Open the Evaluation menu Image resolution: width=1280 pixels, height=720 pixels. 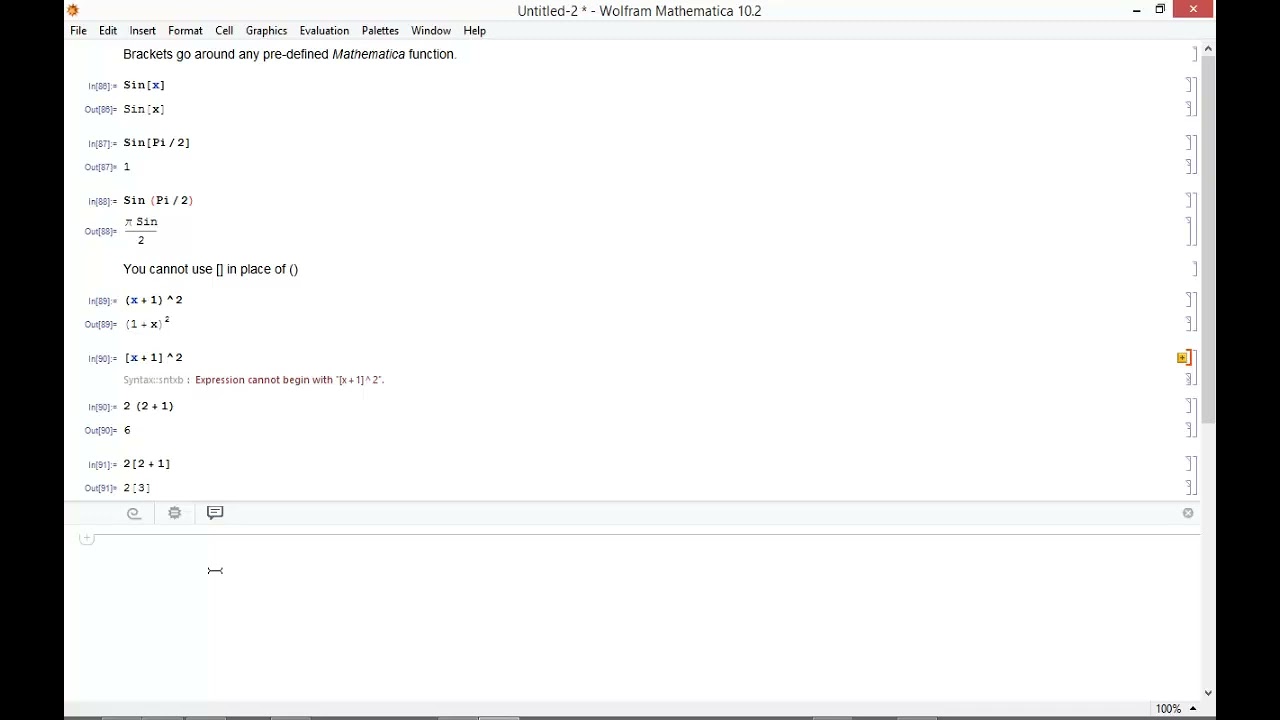coord(324,30)
